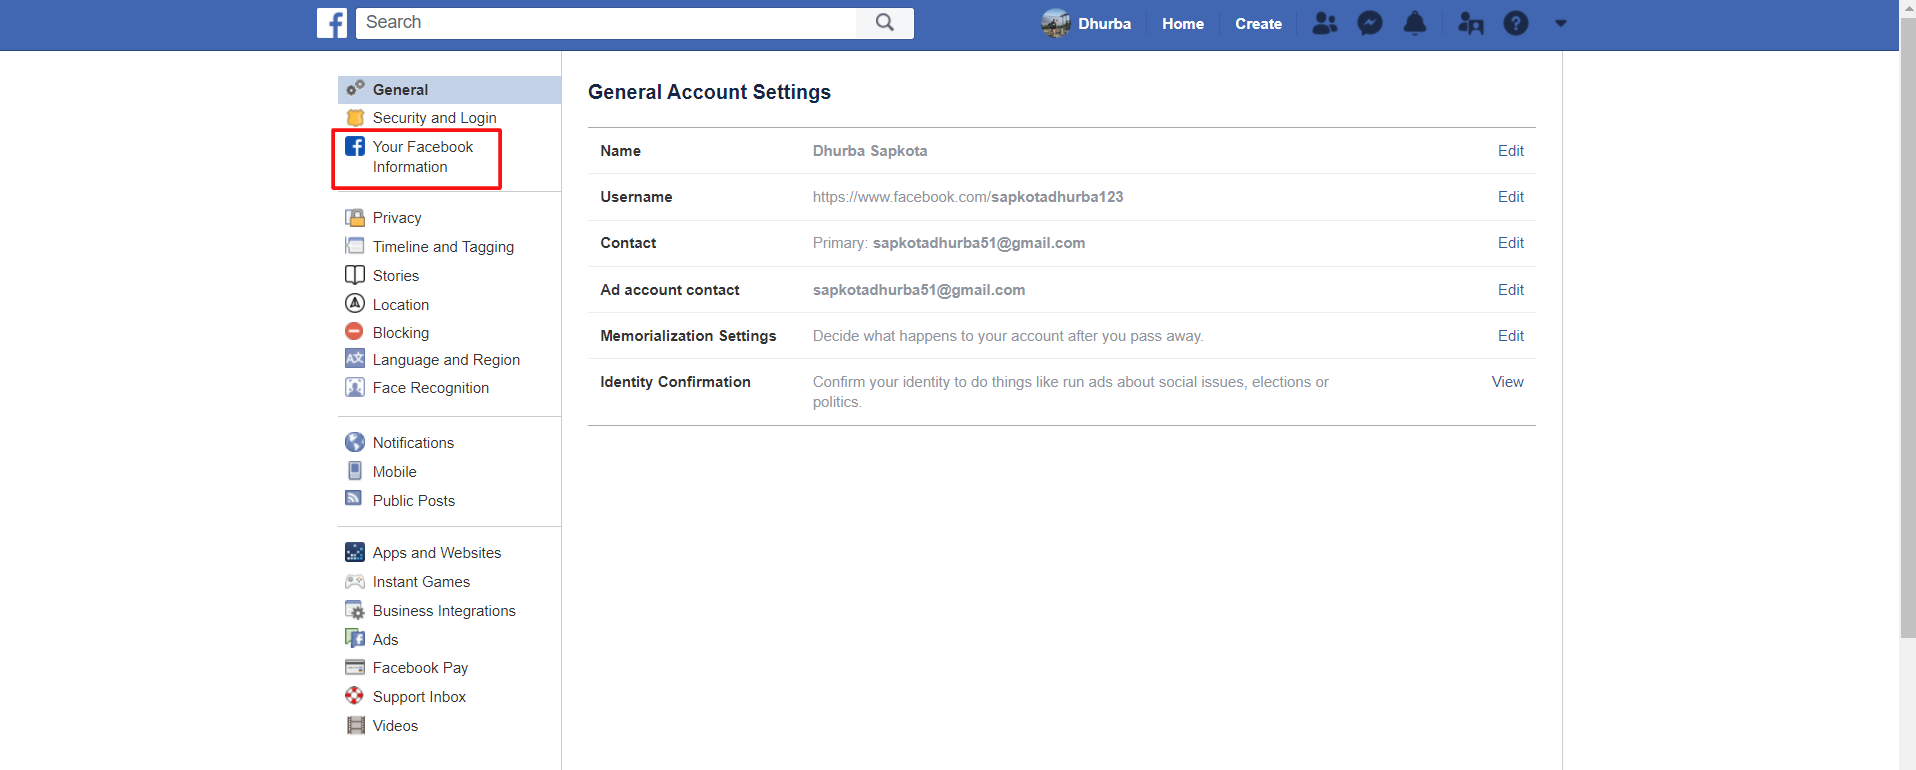Viewport: 1916px width, 770px height.
Task: Expand the account dropdown arrow
Action: point(1561,23)
